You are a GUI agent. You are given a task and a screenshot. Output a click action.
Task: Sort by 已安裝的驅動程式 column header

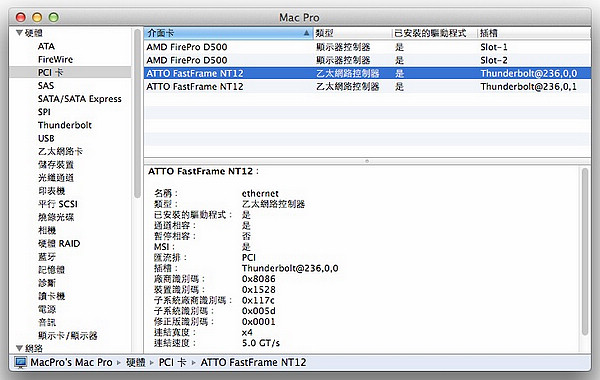(x=434, y=33)
